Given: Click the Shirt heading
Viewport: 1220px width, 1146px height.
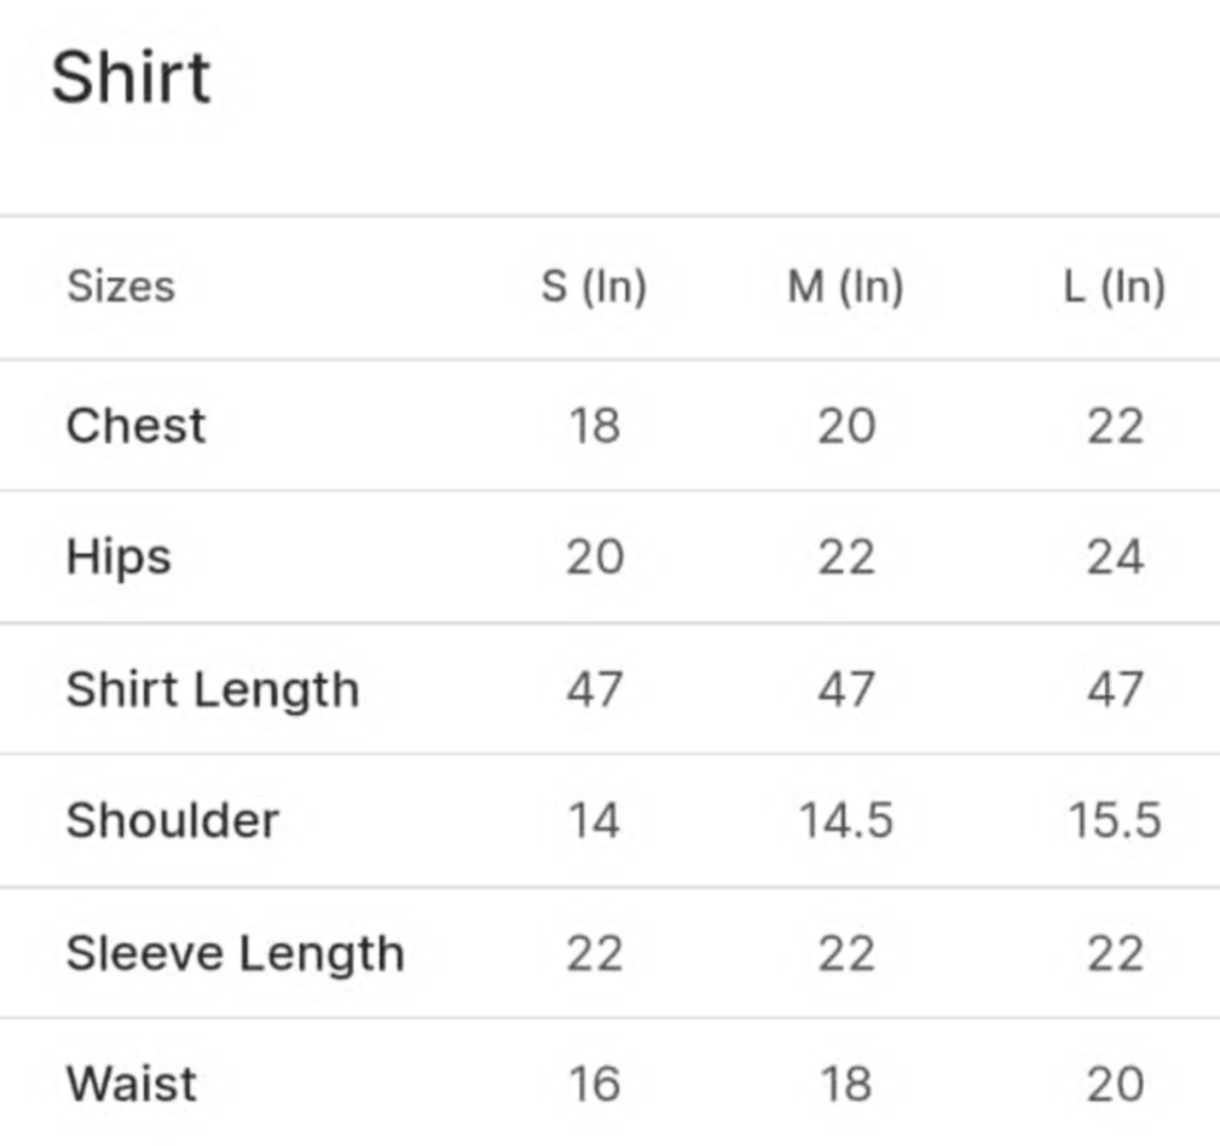Looking at the screenshot, I should pyautogui.click(x=131, y=77).
